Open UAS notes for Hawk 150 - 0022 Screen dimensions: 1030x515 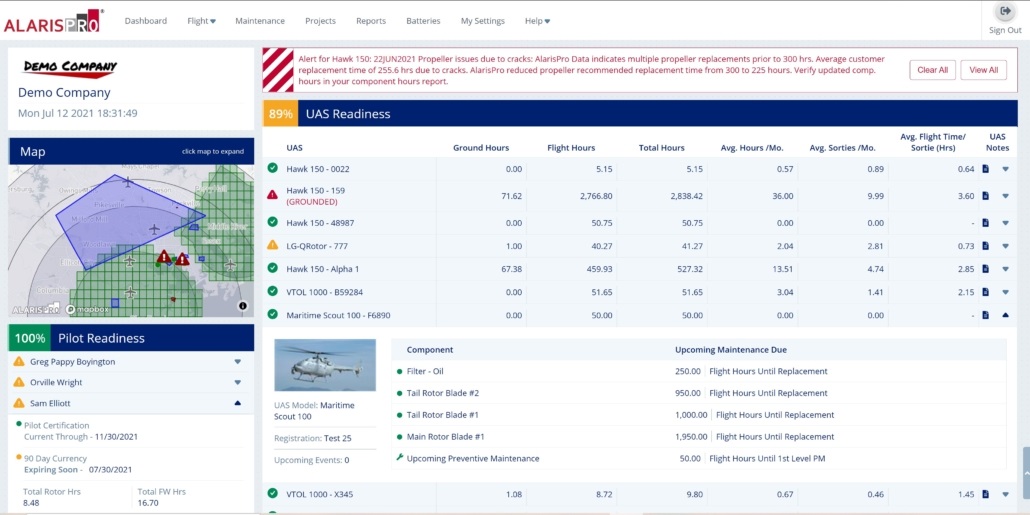pos(985,169)
